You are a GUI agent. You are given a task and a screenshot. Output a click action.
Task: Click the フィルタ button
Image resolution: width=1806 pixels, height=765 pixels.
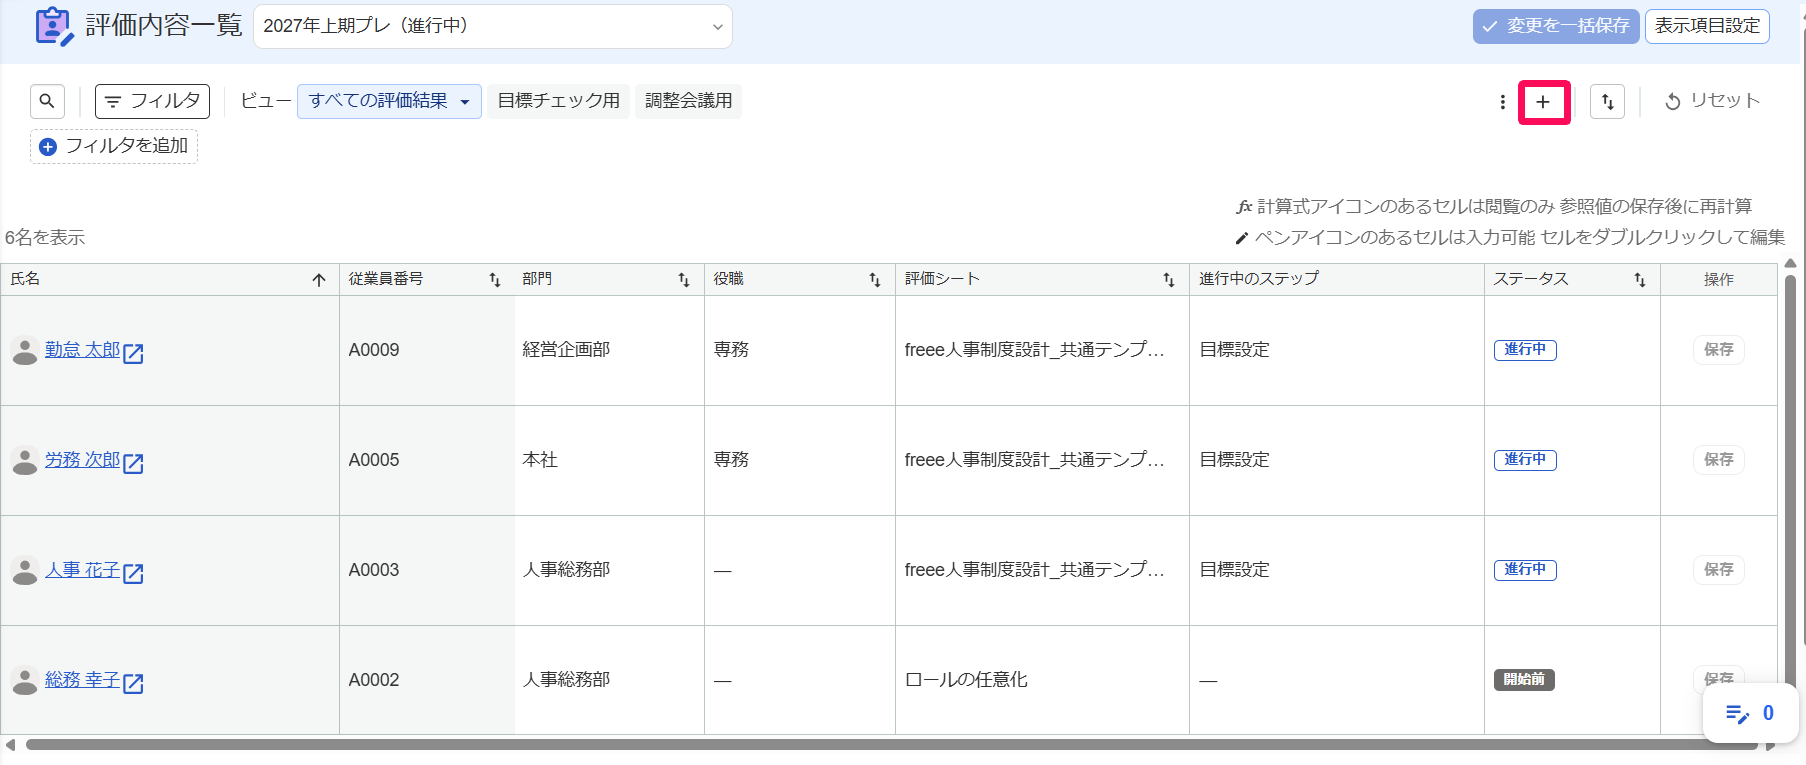(152, 101)
